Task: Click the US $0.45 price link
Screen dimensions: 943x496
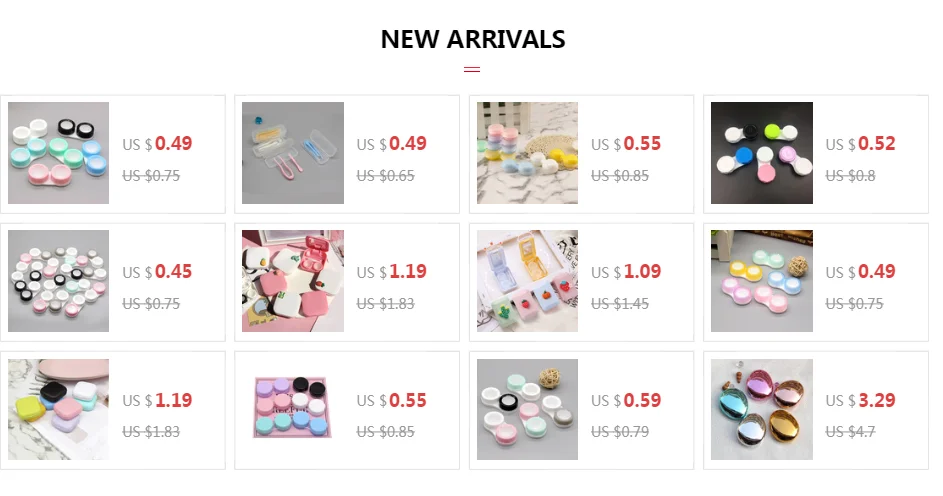Action: coord(157,272)
